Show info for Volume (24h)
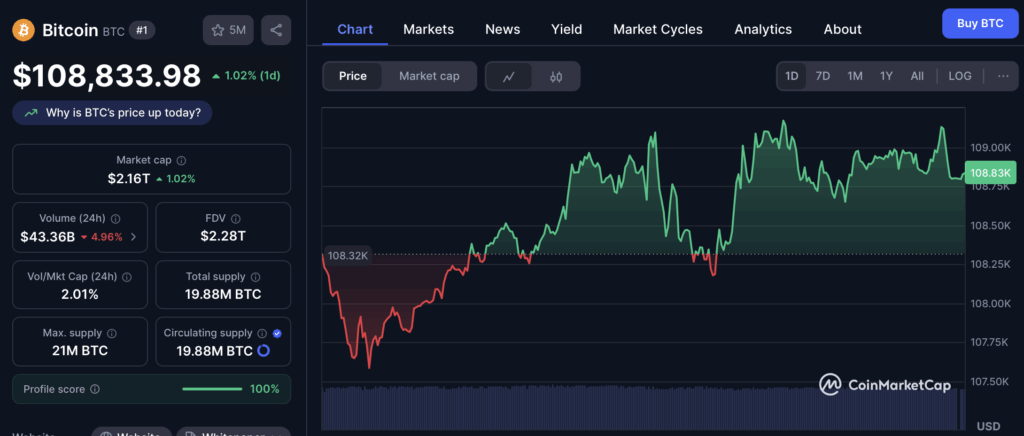 tap(116, 219)
